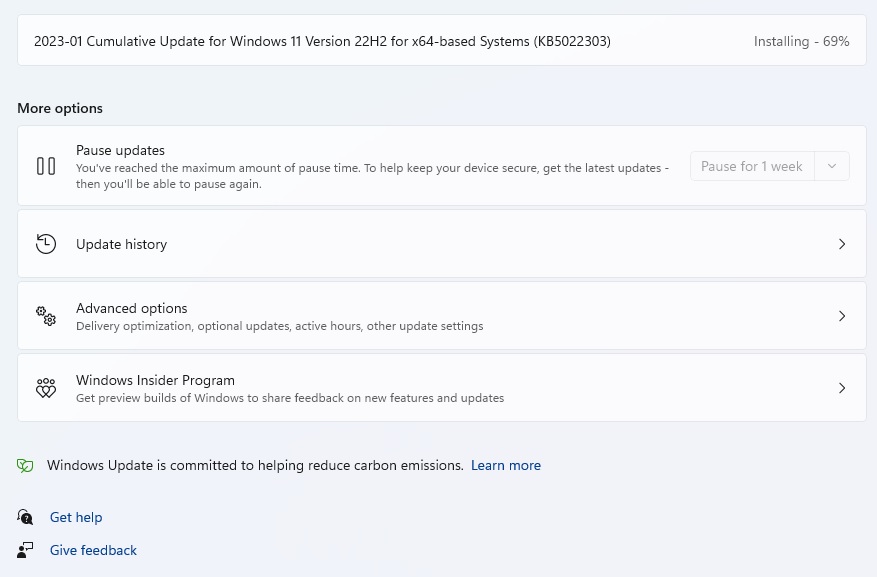Select the Update history row
This screenshot has width=877, height=577.
tap(440, 243)
